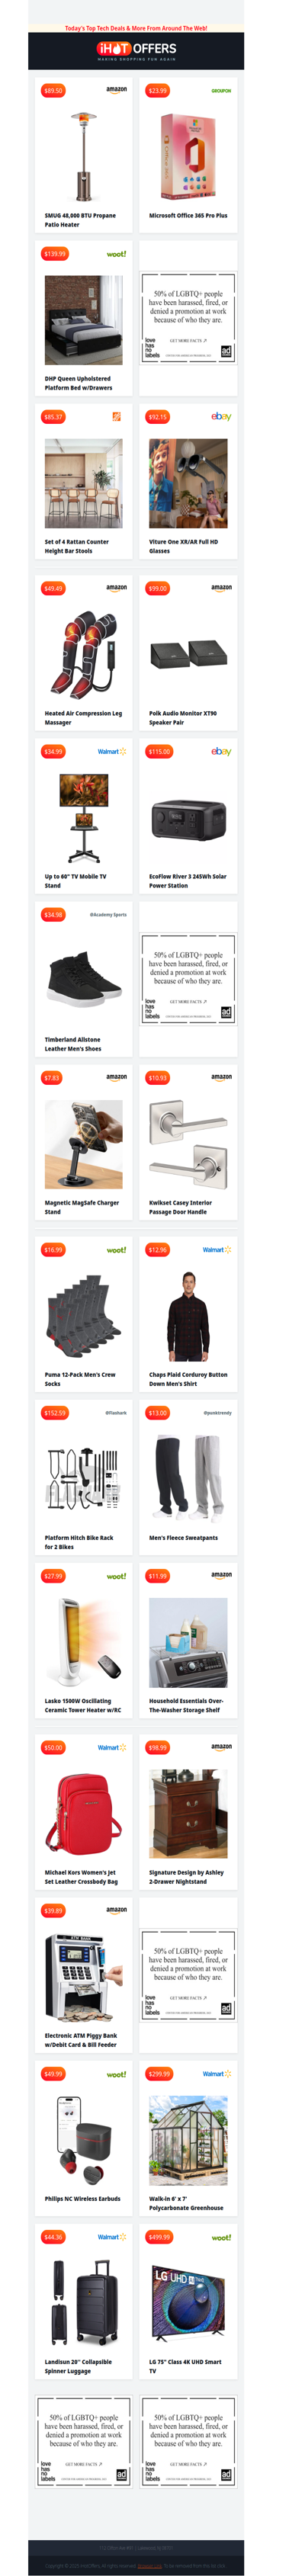Click the iHot Offers logo header
The image size is (305, 2576).
coord(136,50)
